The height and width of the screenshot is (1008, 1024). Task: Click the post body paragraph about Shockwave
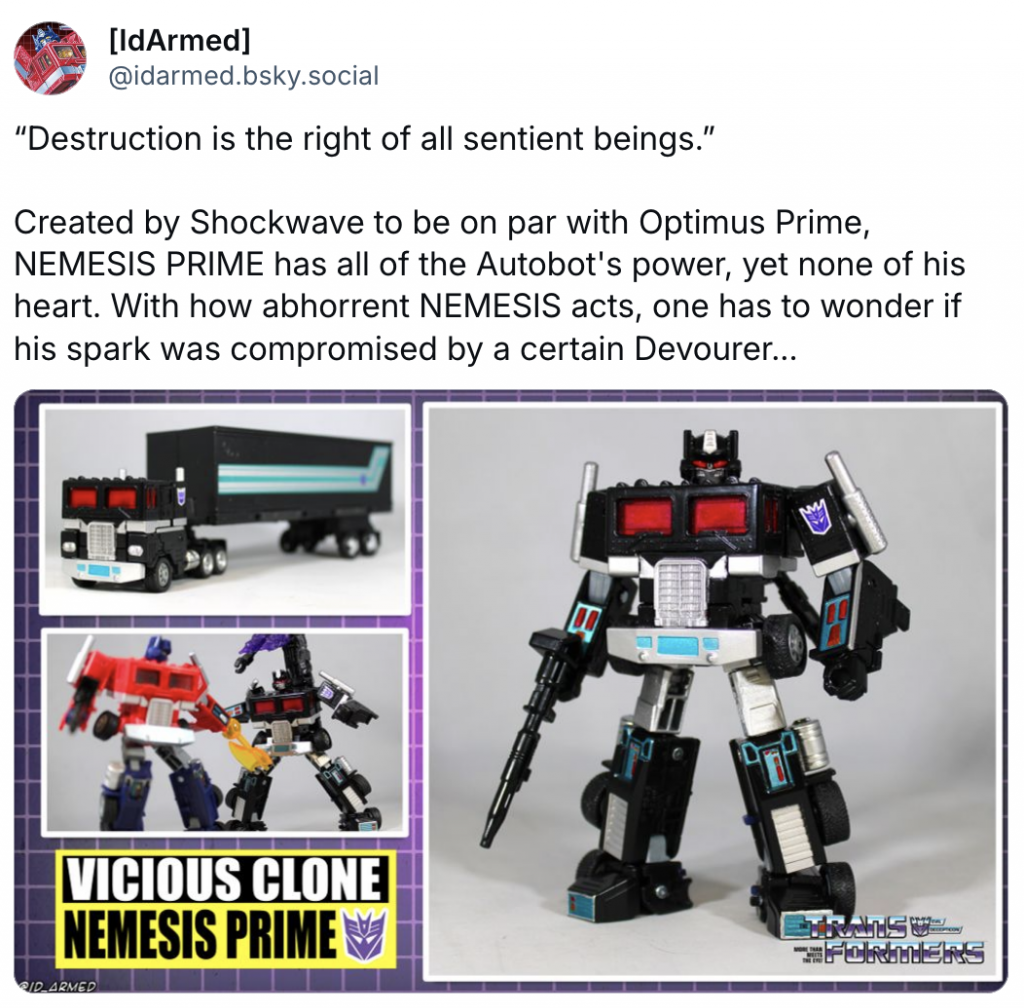489,285
